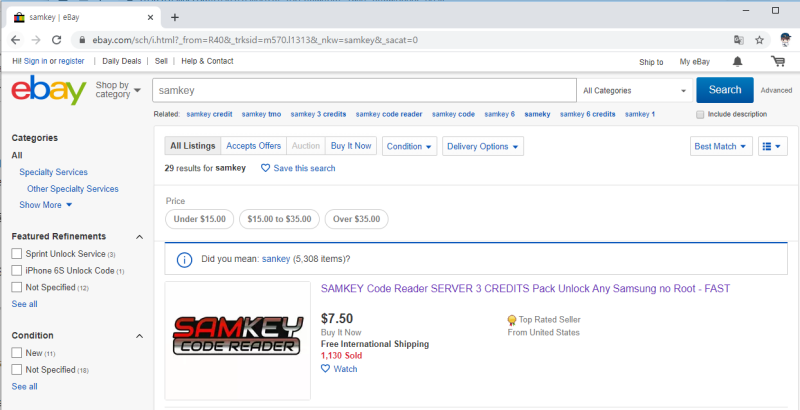Click the Watch heart icon on SAMKEY listing
Screen dimensions: 800x410
pyautogui.click(x=326, y=369)
